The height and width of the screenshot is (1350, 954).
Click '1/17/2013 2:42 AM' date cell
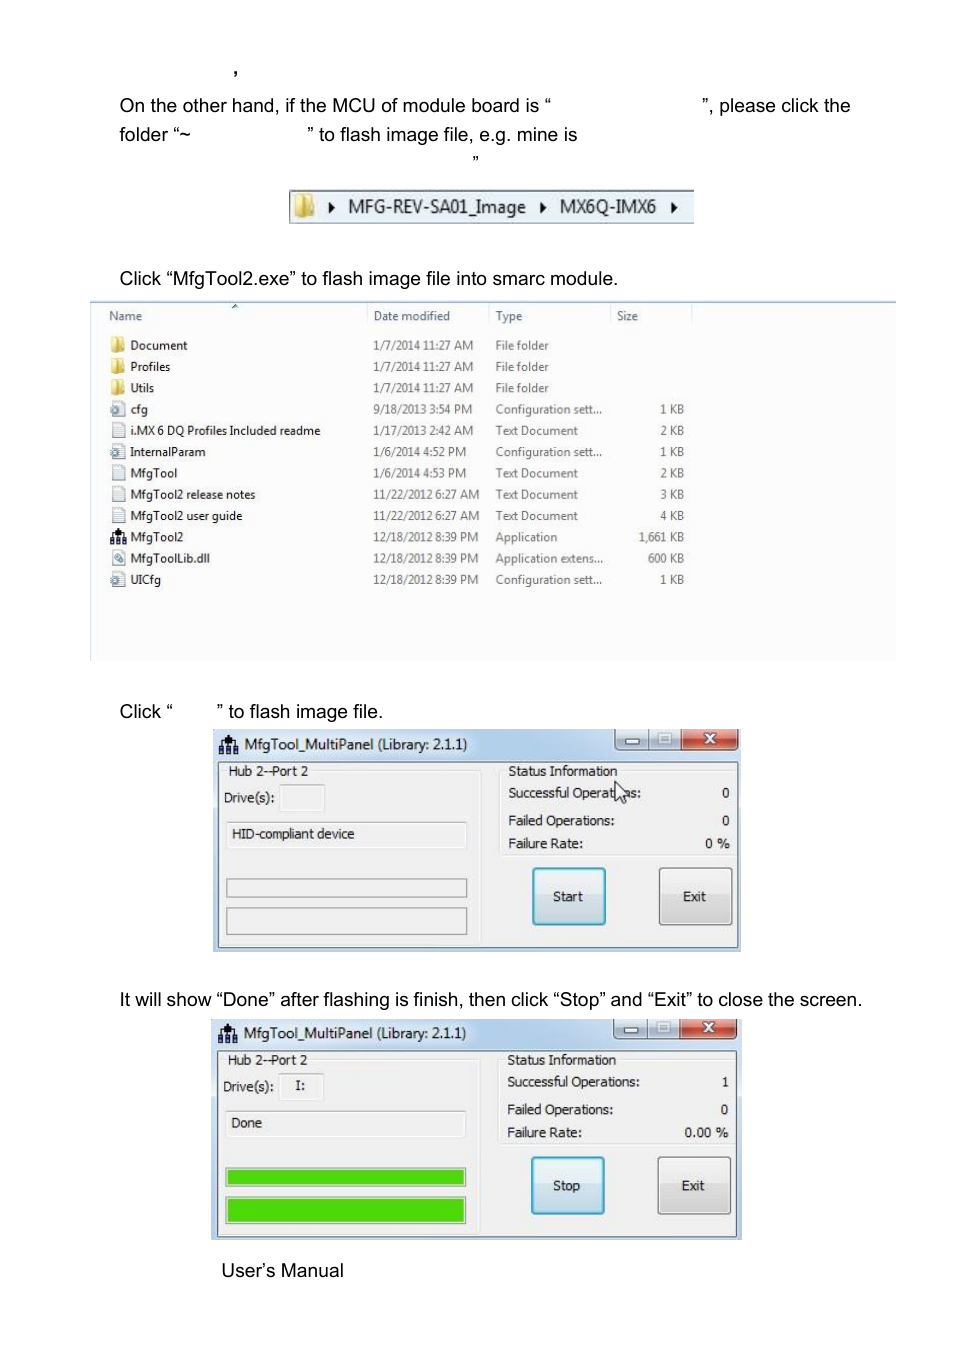pos(423,430)
